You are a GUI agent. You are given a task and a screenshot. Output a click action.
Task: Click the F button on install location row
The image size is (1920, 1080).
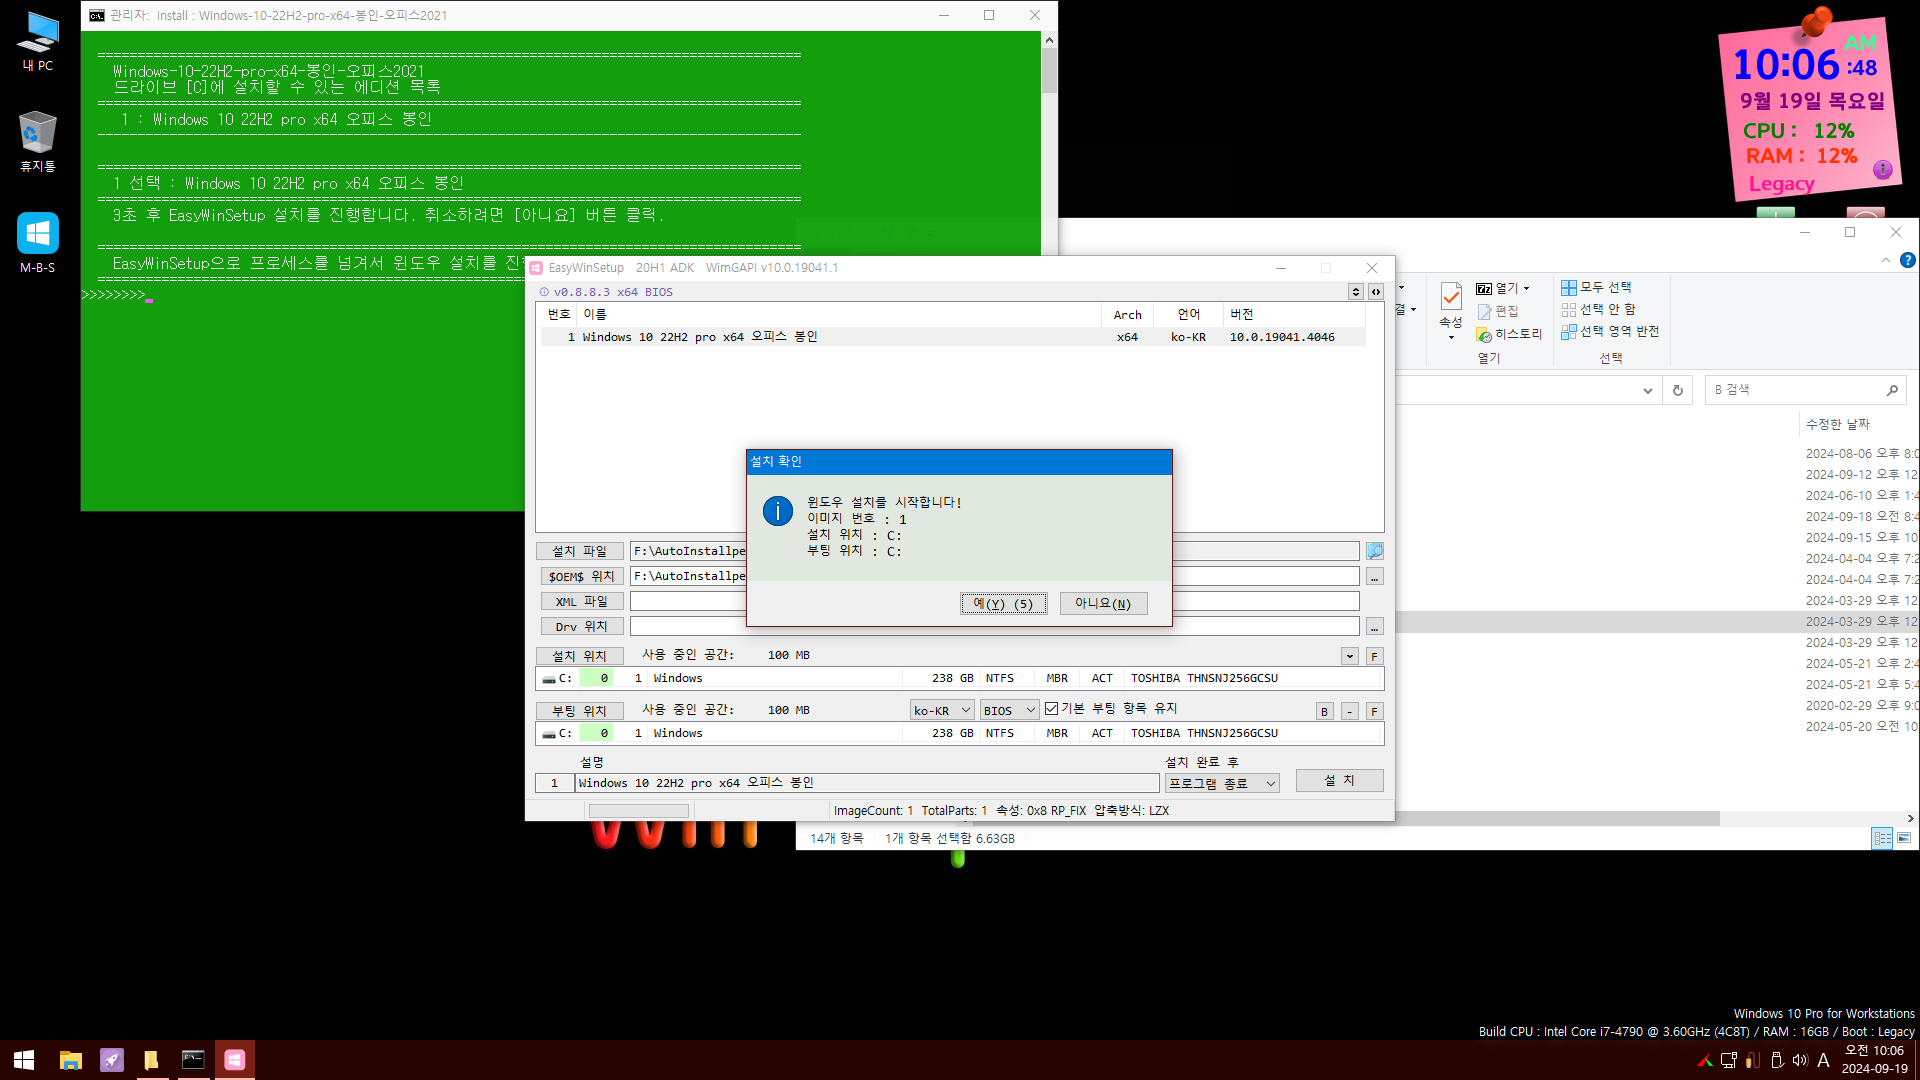pos(1375,656)
